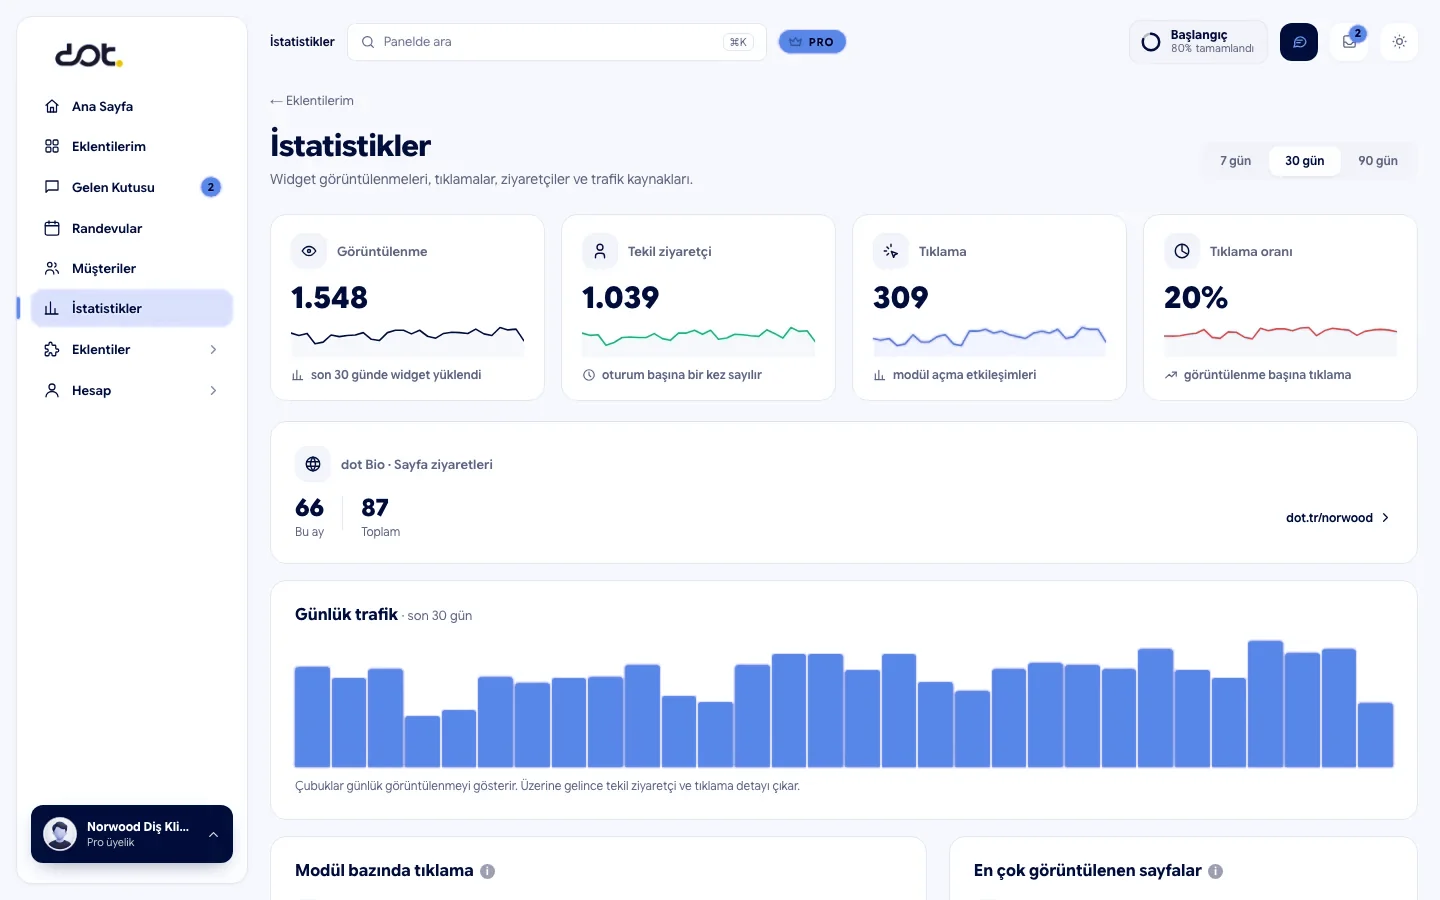1440x900 pixels.
Task: Click the ⌘K shortcut hint
Action: tap(738, 42)
